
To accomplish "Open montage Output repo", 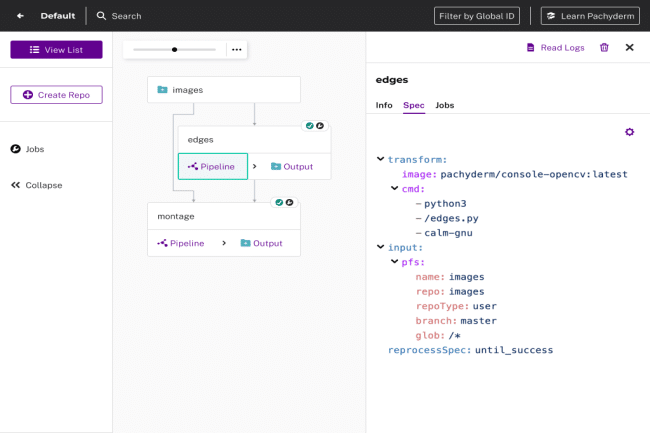I will coord(262,243).
